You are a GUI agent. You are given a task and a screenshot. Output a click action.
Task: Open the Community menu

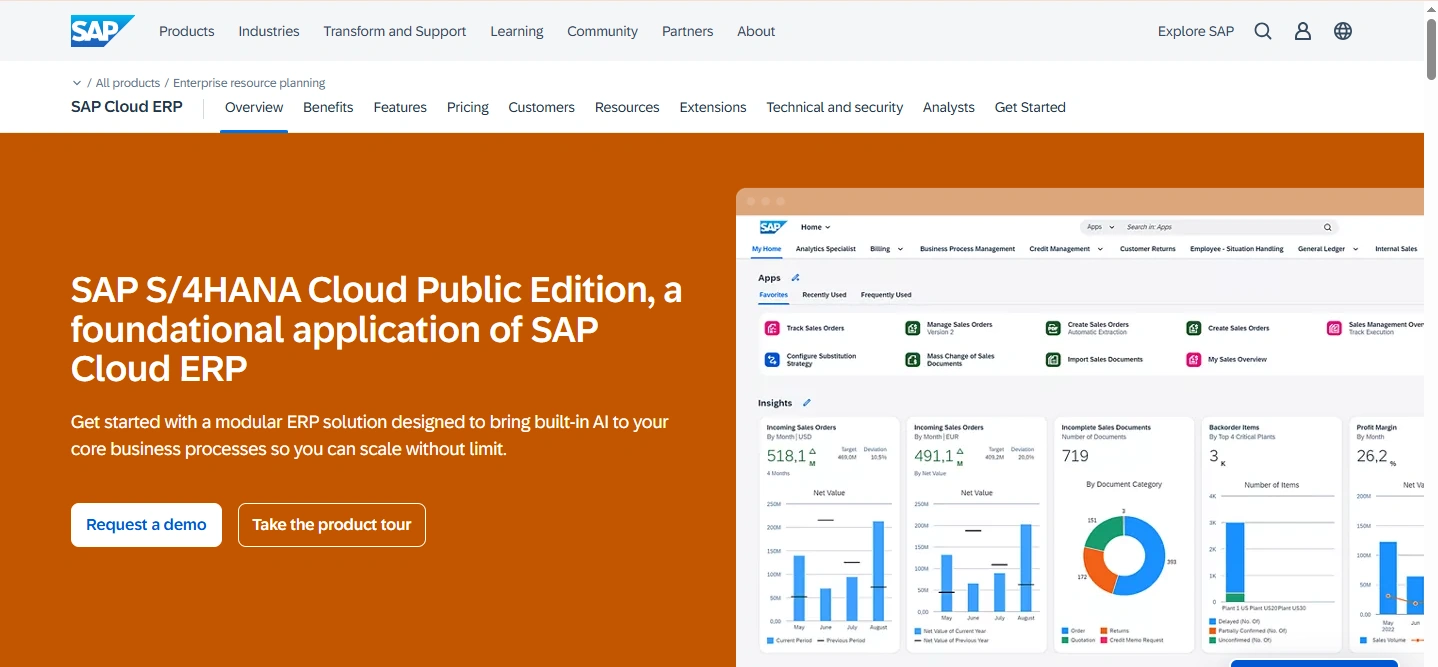pos(603,31)
